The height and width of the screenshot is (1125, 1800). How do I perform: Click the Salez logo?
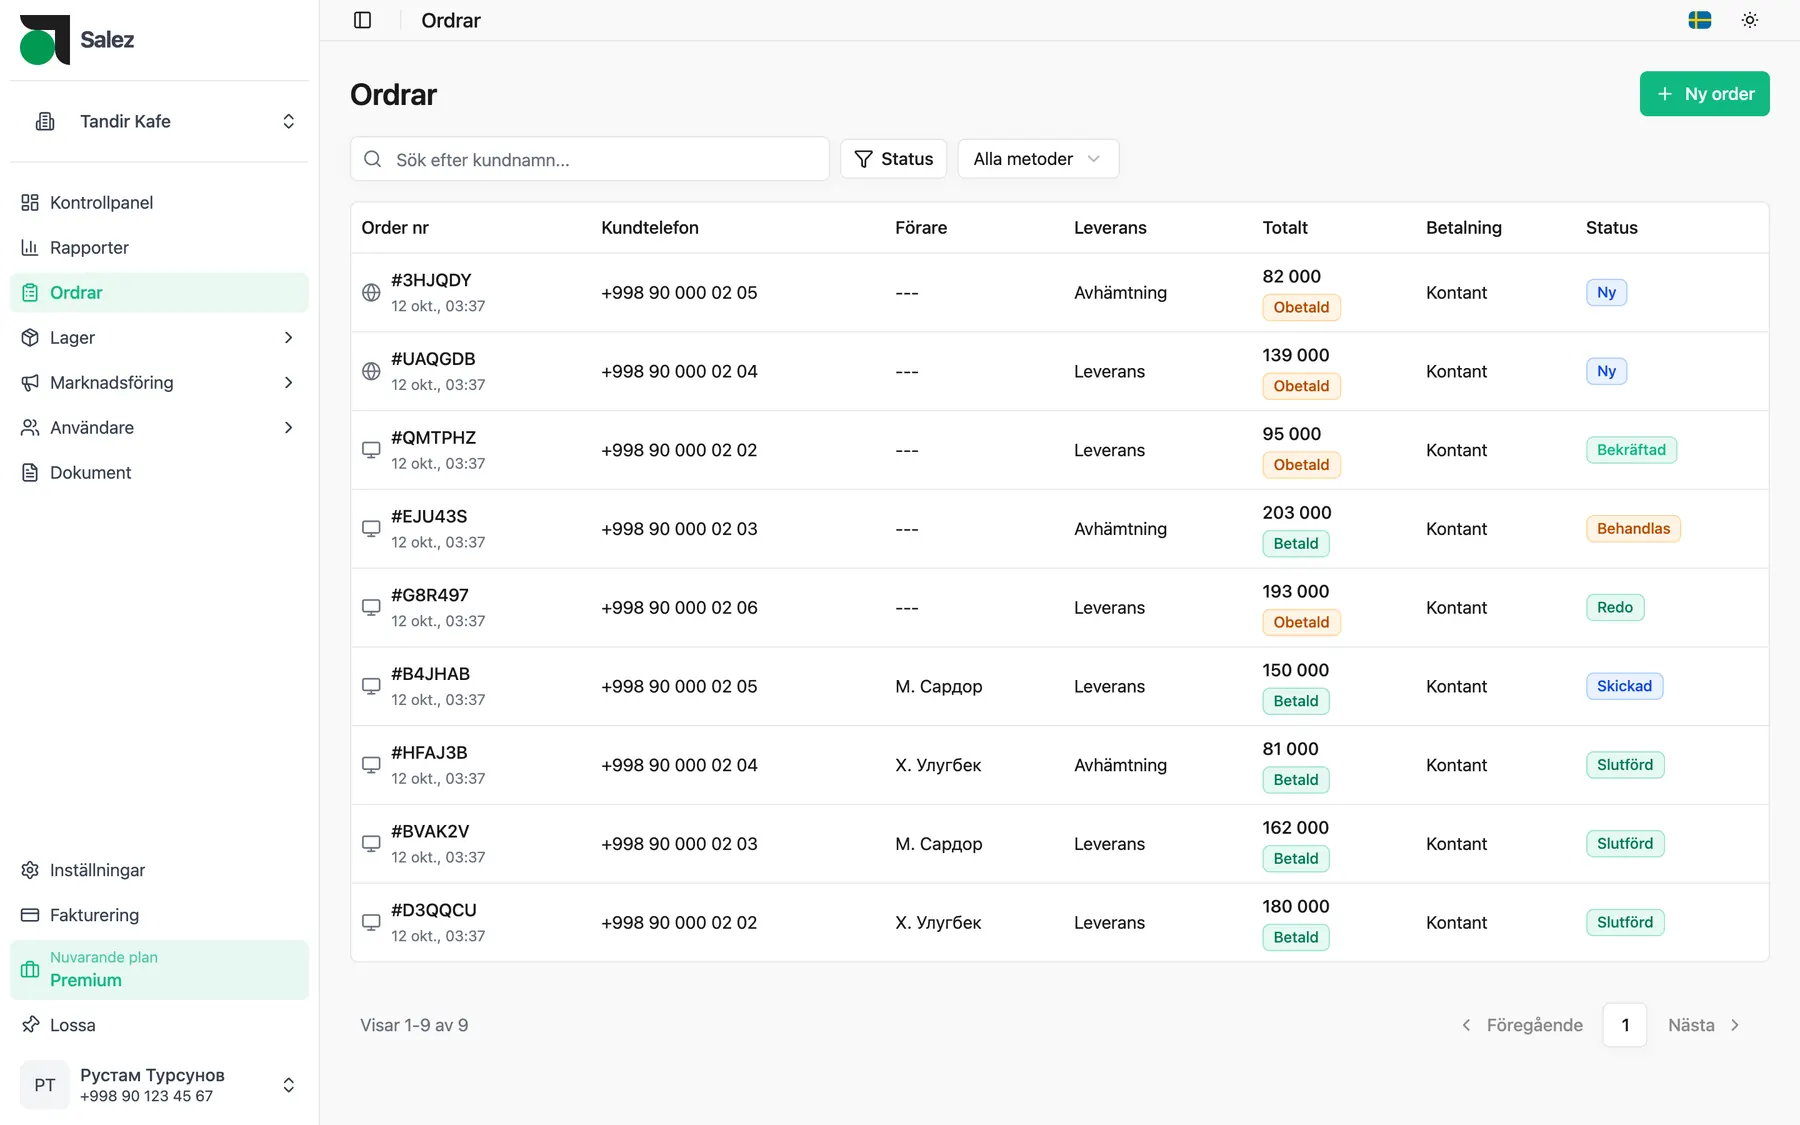click(45, 40)
